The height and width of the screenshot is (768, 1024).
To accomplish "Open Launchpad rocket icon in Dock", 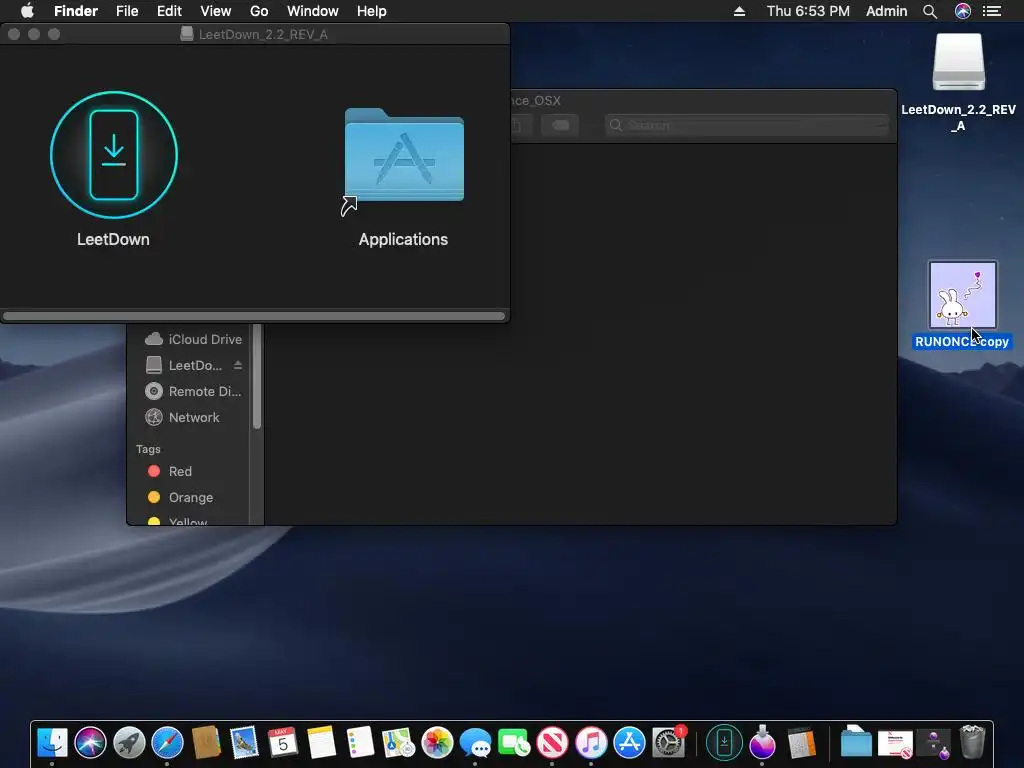I will (x=129, y=743).
